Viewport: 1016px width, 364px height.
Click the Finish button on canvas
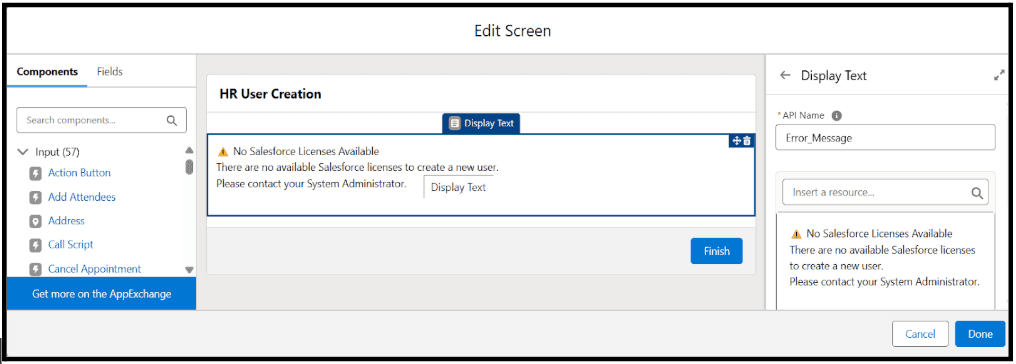717,251
